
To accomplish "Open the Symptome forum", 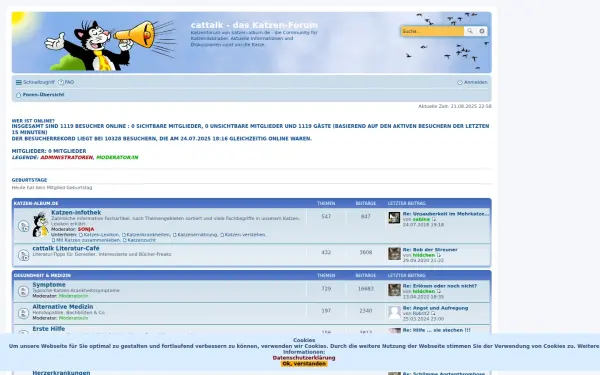I will [x=49, y=285].
